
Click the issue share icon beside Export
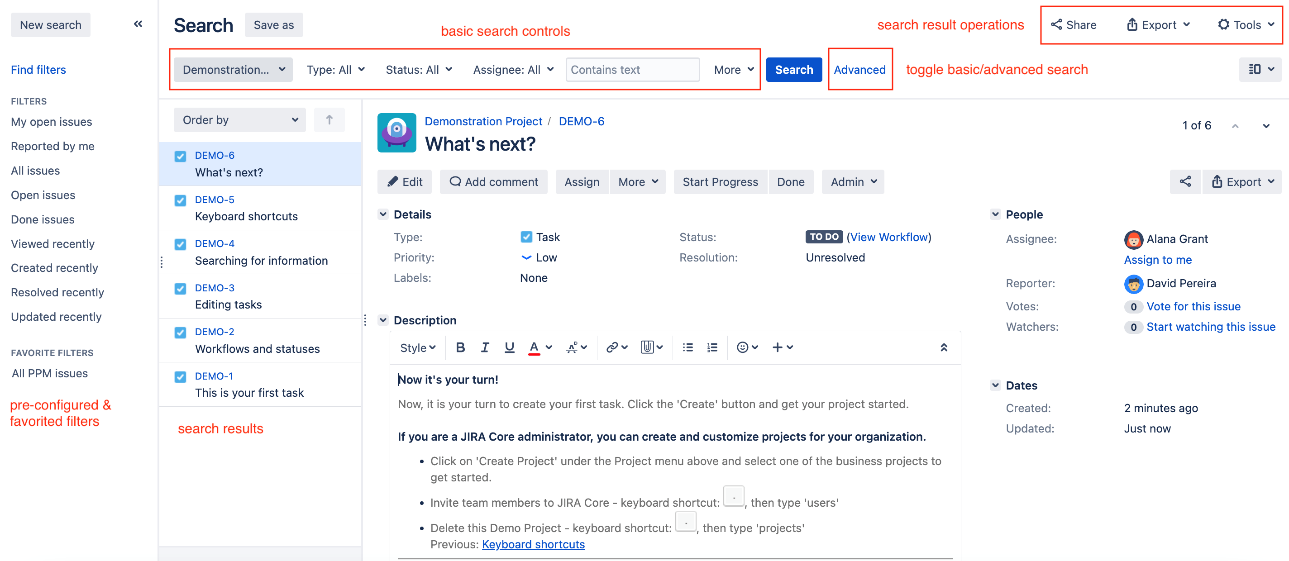pyautogui.click(x=1185, y=182)
